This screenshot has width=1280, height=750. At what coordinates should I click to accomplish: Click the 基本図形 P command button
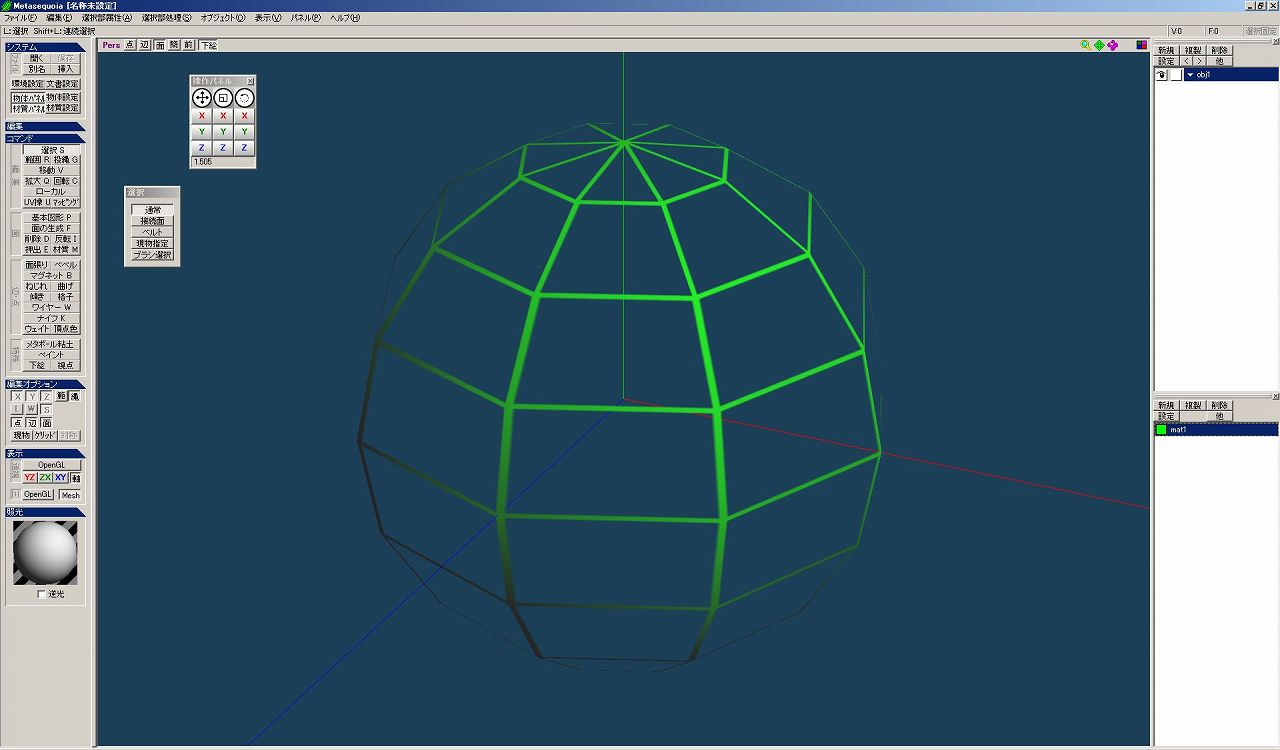[52, 217]
